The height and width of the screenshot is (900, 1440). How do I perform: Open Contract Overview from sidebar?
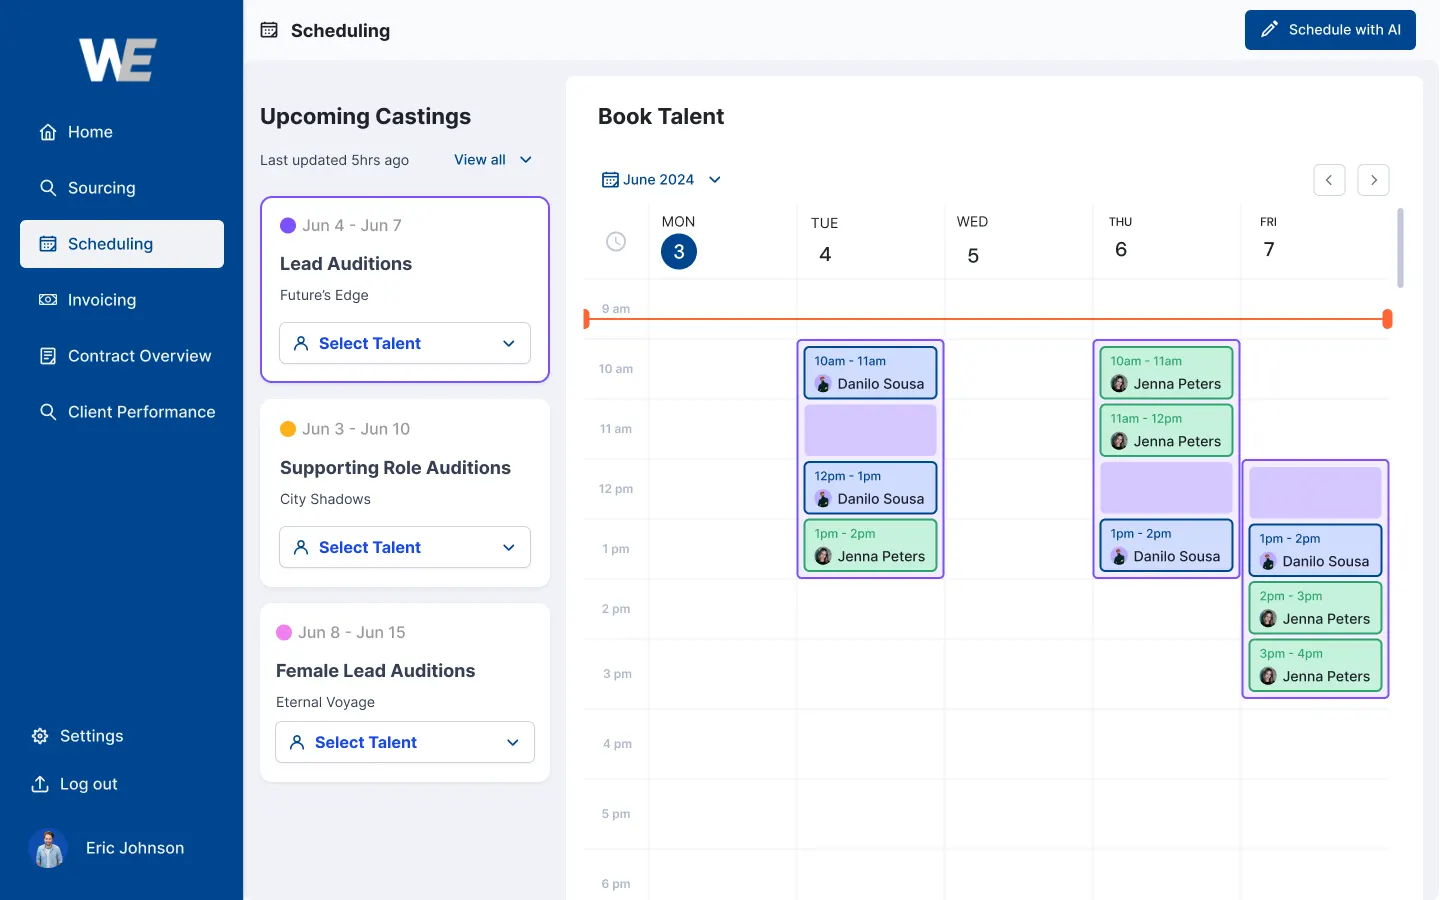tap(122, 356)
